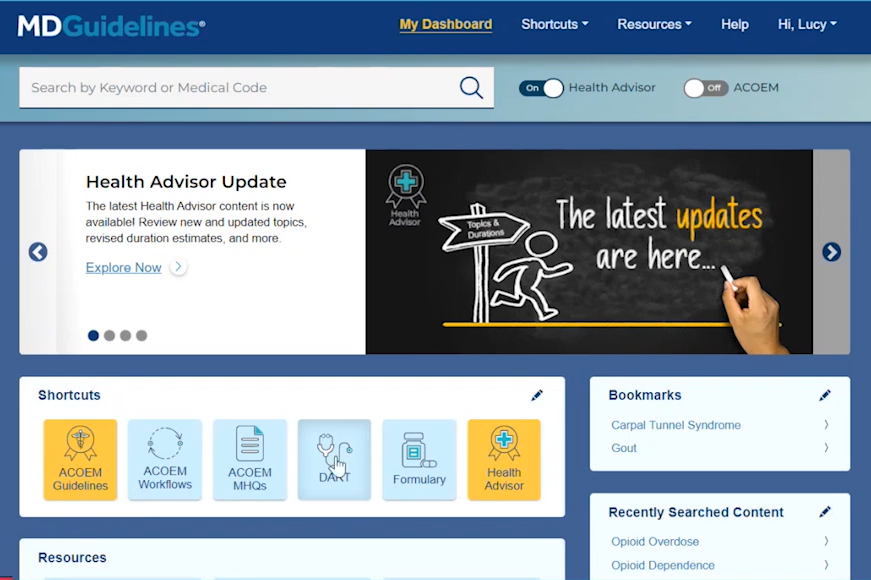Expand the Resources dropdown menu
This screenshot has height=580, width=871.
click(x=654, y=24)
